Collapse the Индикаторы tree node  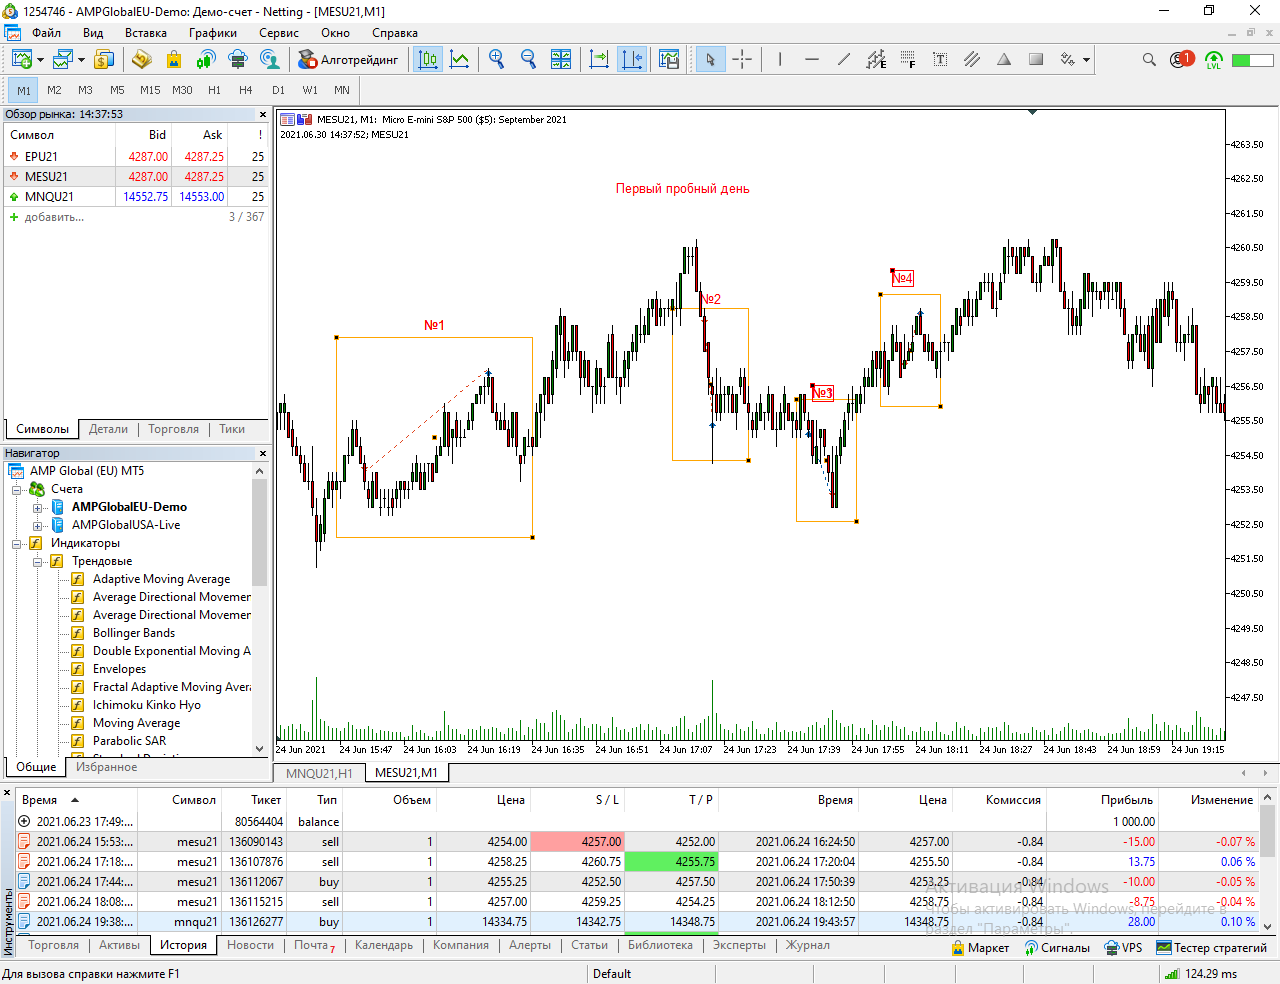(x=17, y=544)
